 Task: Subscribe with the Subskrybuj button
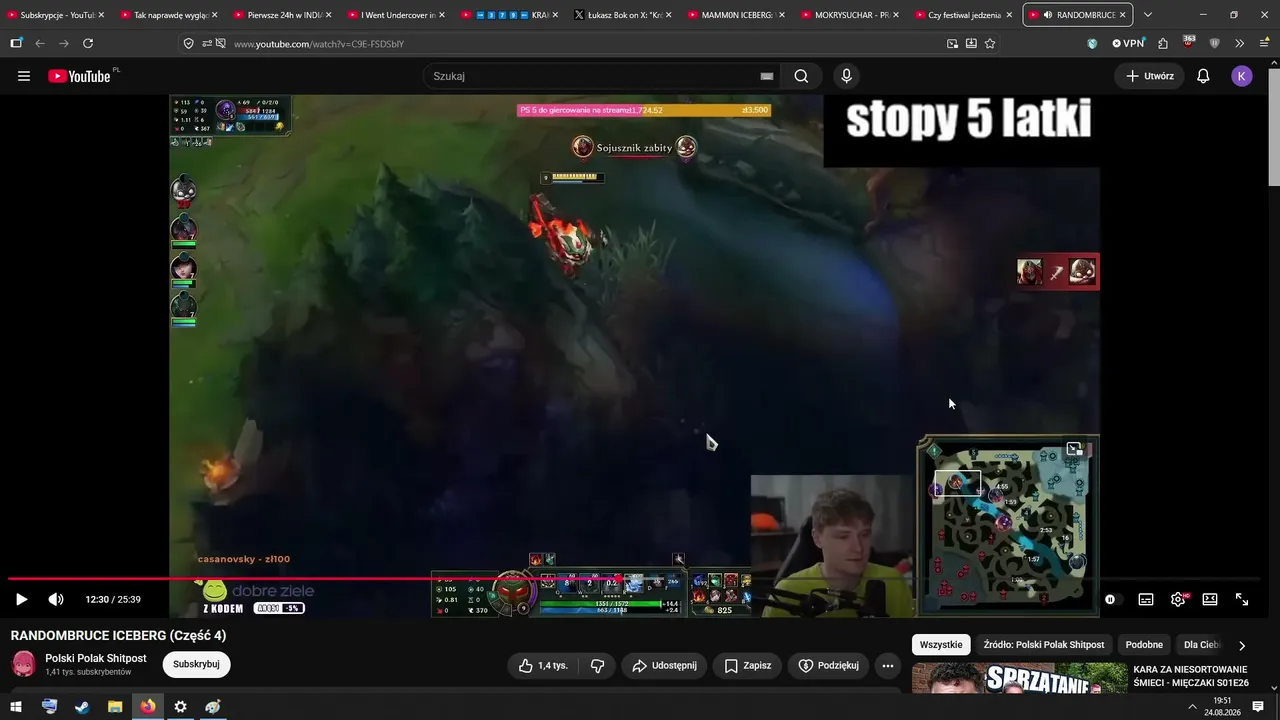(196, 664)
